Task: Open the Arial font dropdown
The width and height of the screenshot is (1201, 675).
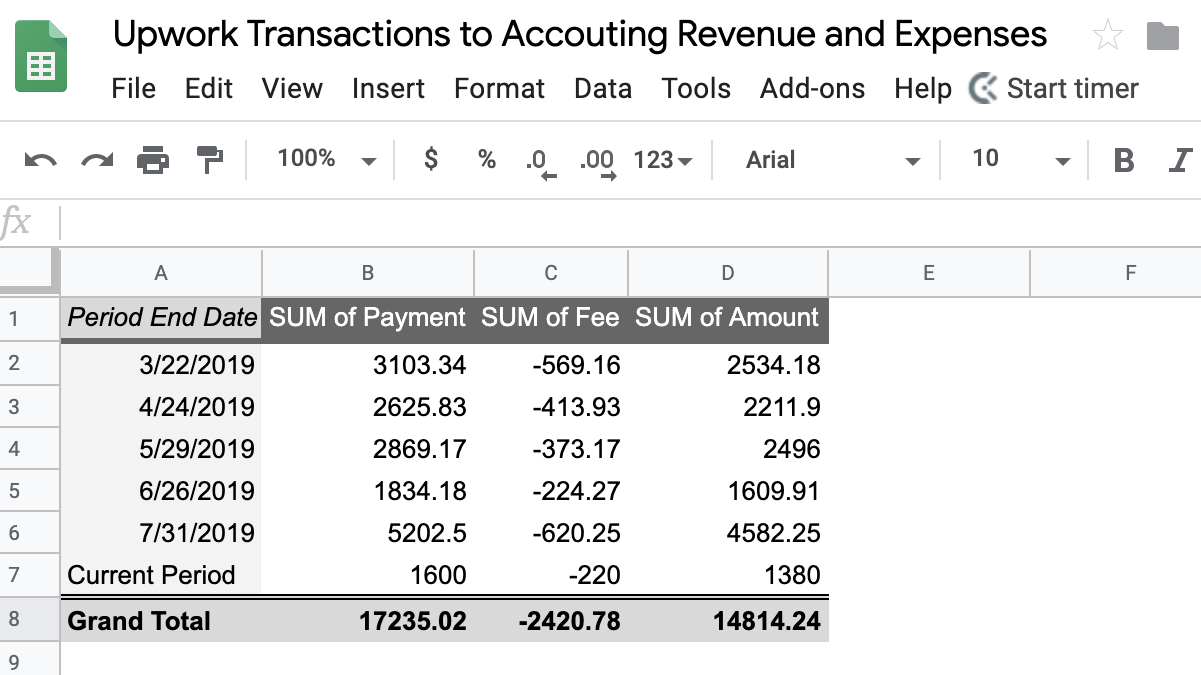Action: coord(832,159)
